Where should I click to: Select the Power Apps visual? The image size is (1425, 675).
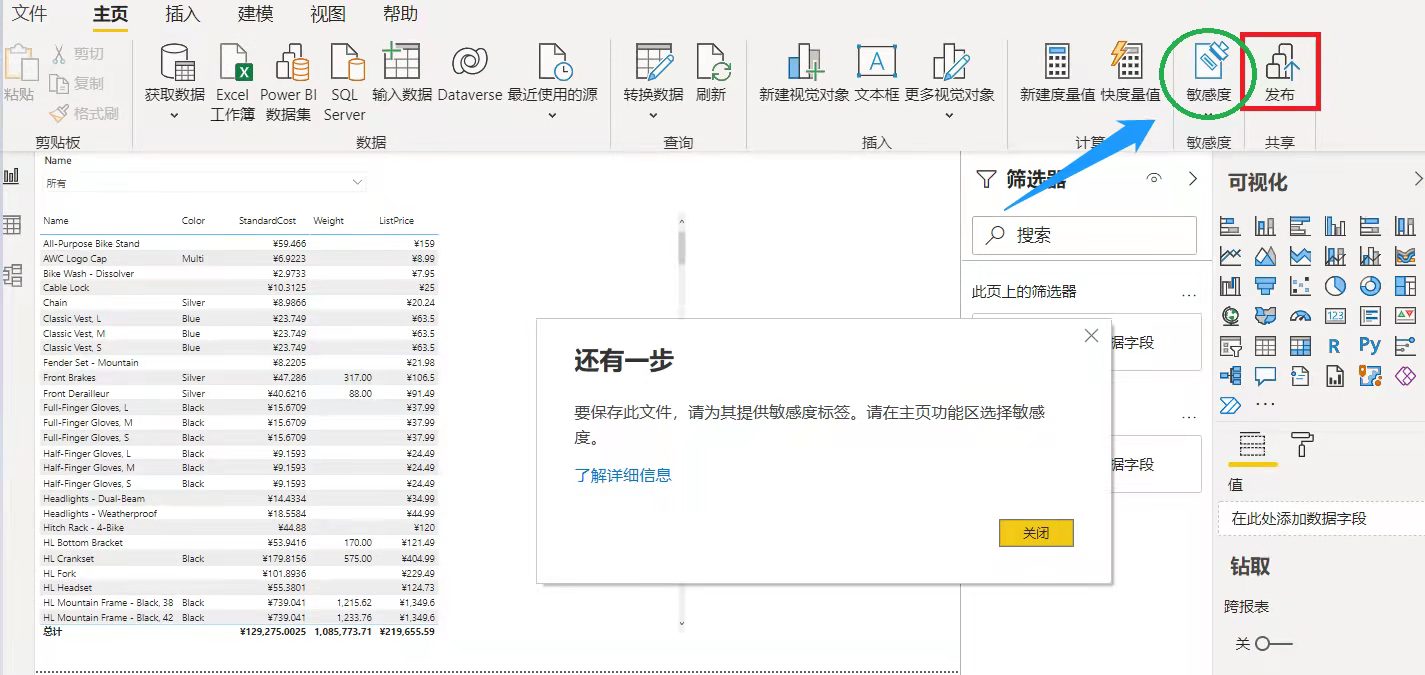(1405, 376)
